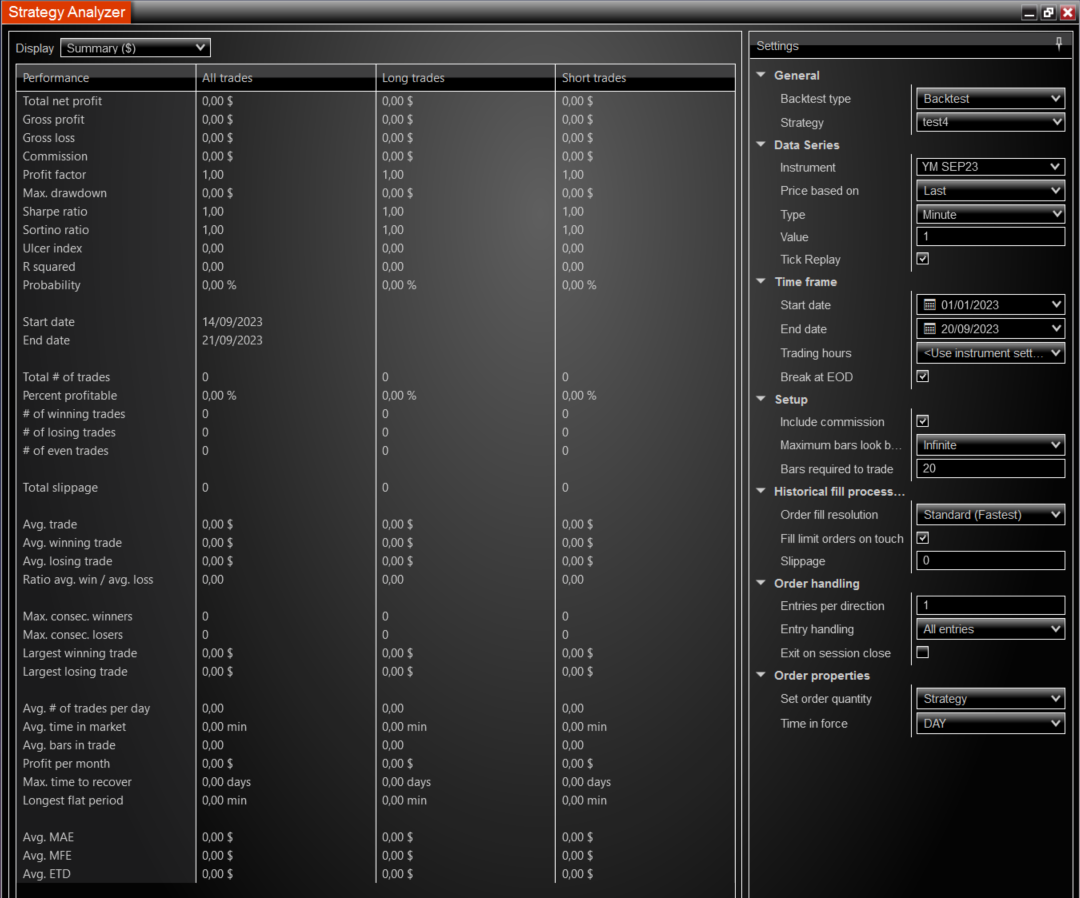The height and width of the screenshot is (898, 1080).
Task: Select the Total net profit row
Action: tap(375, 101)
